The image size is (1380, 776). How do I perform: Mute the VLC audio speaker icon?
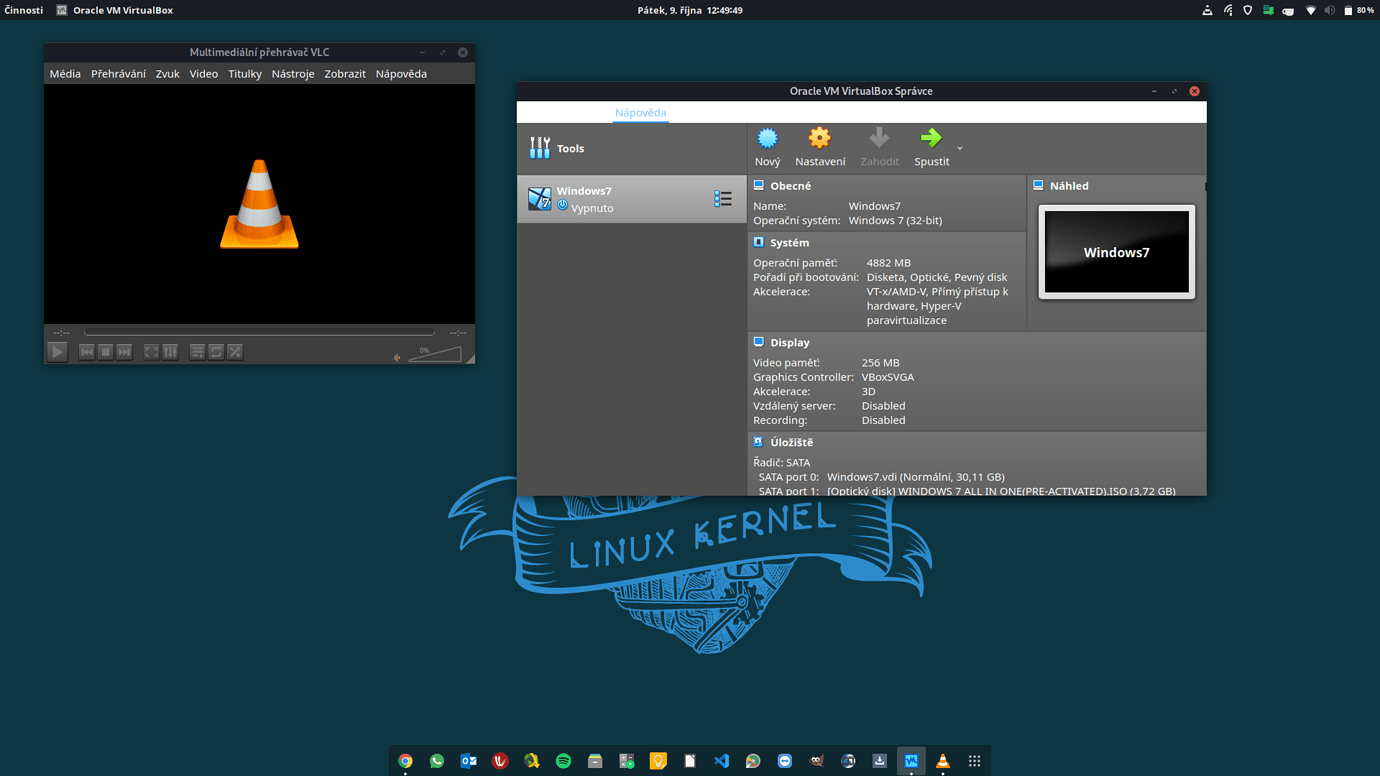pos(398,357)
